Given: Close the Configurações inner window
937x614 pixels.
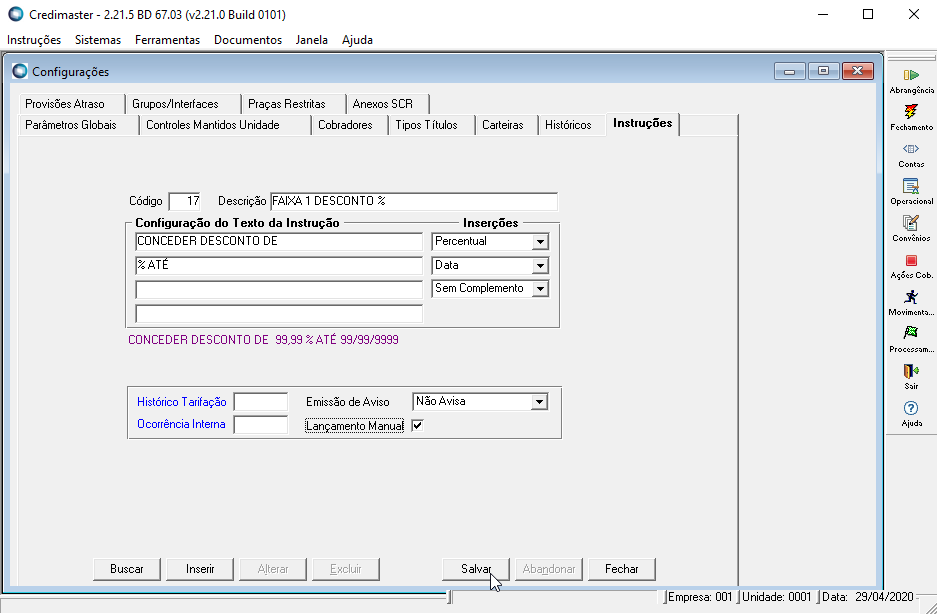Looking at the screenshot, I should pos(858,71).
